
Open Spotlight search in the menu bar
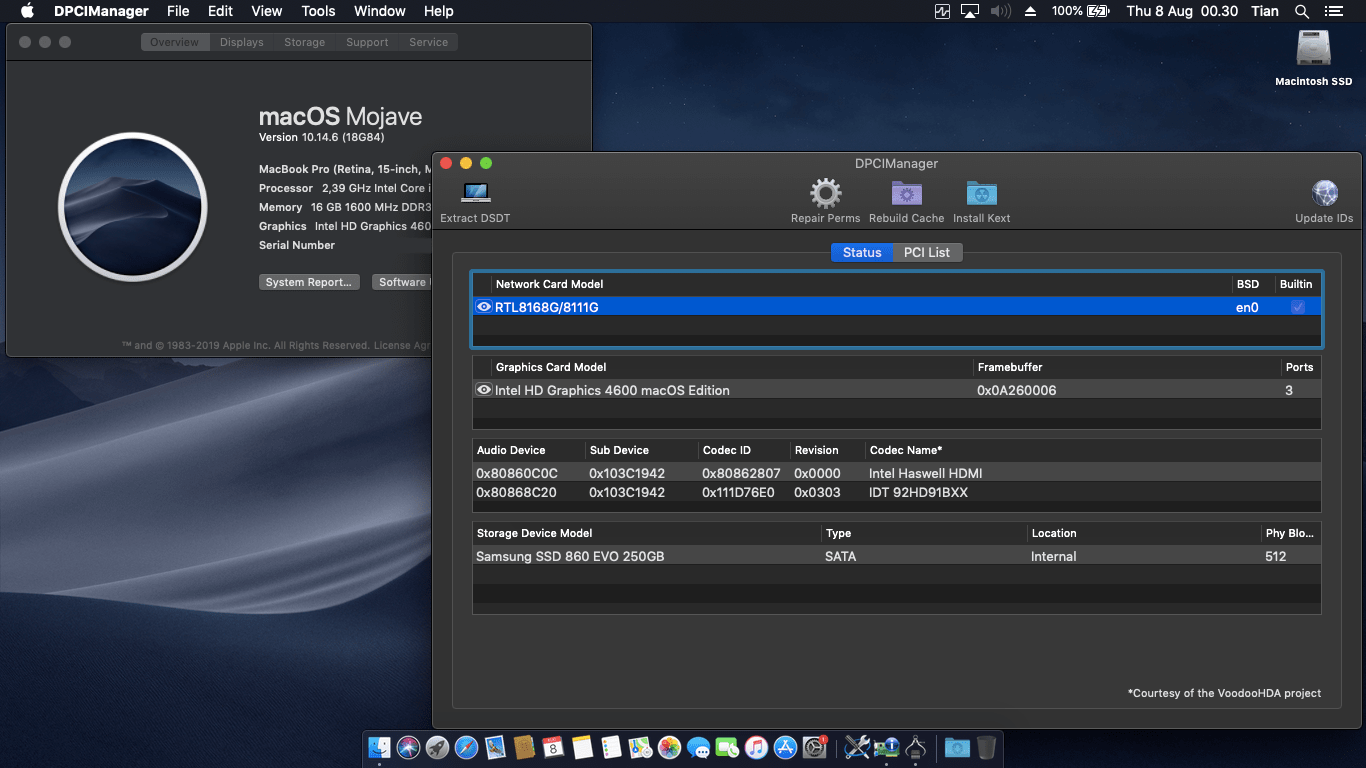[1302, 11]
